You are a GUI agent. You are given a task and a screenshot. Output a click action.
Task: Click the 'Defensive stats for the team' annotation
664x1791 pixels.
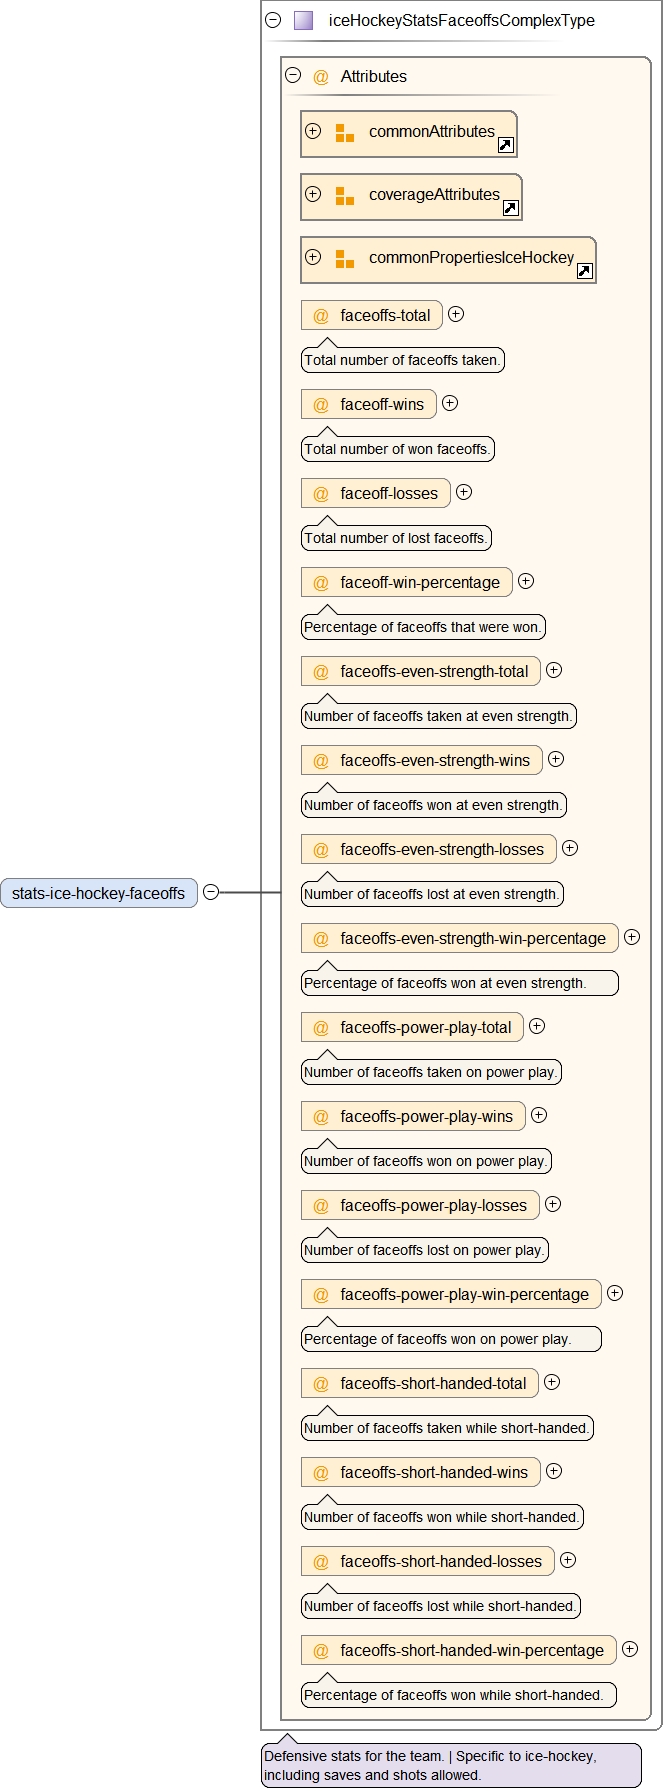click(450, 1765)
